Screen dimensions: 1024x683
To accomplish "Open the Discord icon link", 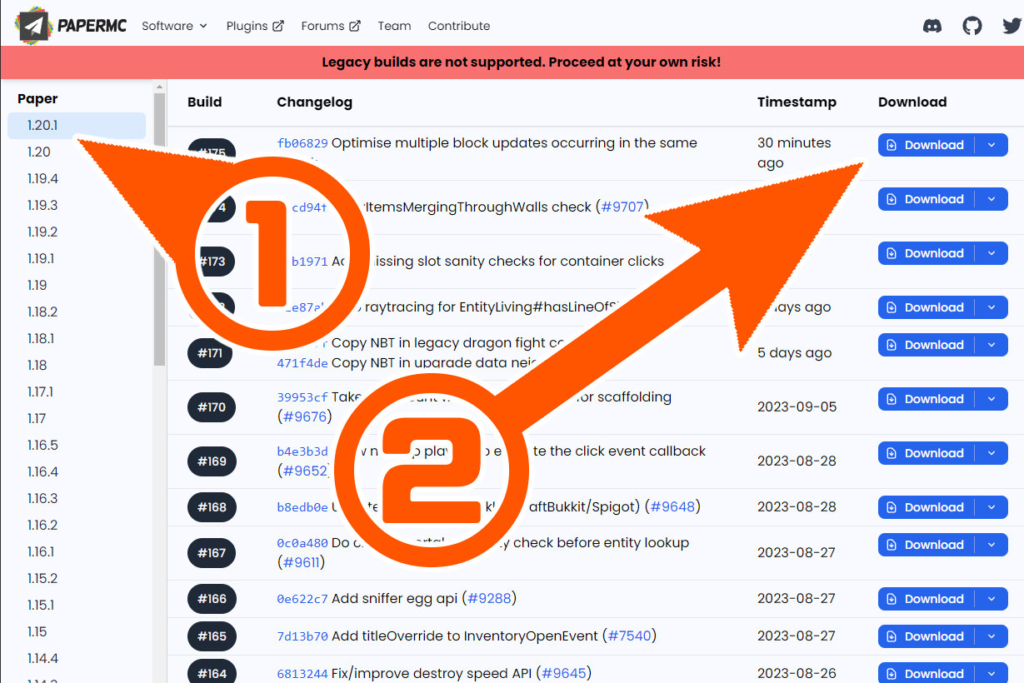I will coord(933,26).
